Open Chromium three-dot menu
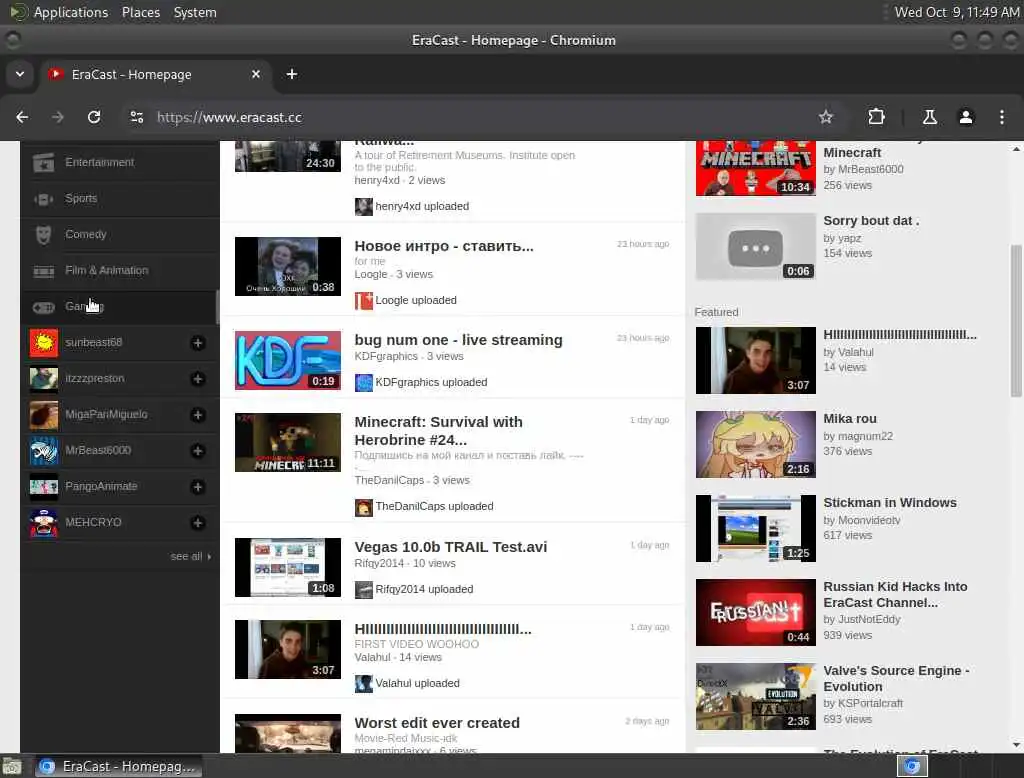Image resolution: width=1024 pixels, height=778 pixels. tap(1002, 117)
